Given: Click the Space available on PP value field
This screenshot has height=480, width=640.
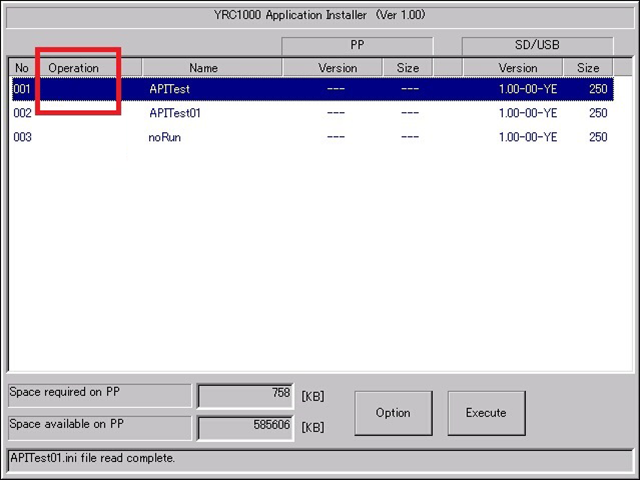Looking at the screenshot, I should (x=245, y=427).
